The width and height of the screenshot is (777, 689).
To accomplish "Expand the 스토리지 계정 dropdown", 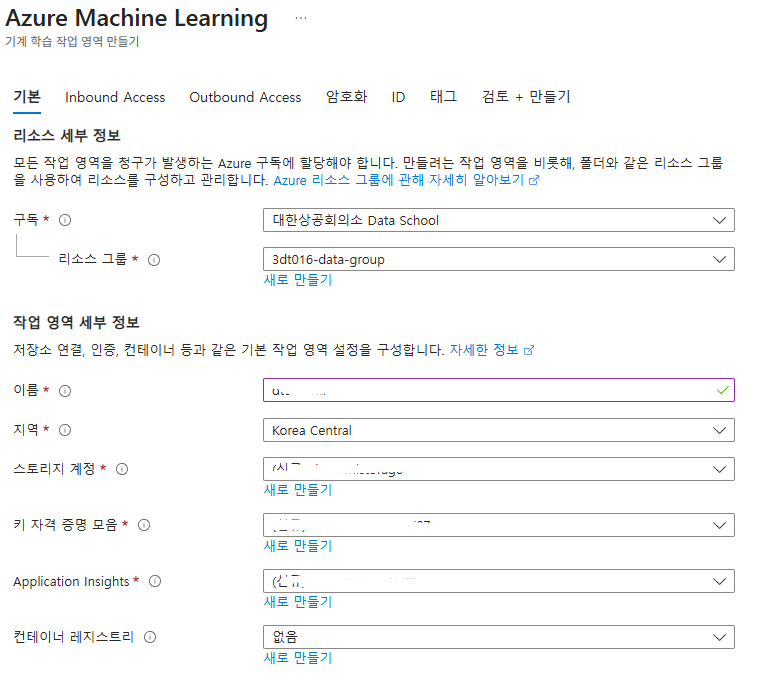I will tap(499, 469).
